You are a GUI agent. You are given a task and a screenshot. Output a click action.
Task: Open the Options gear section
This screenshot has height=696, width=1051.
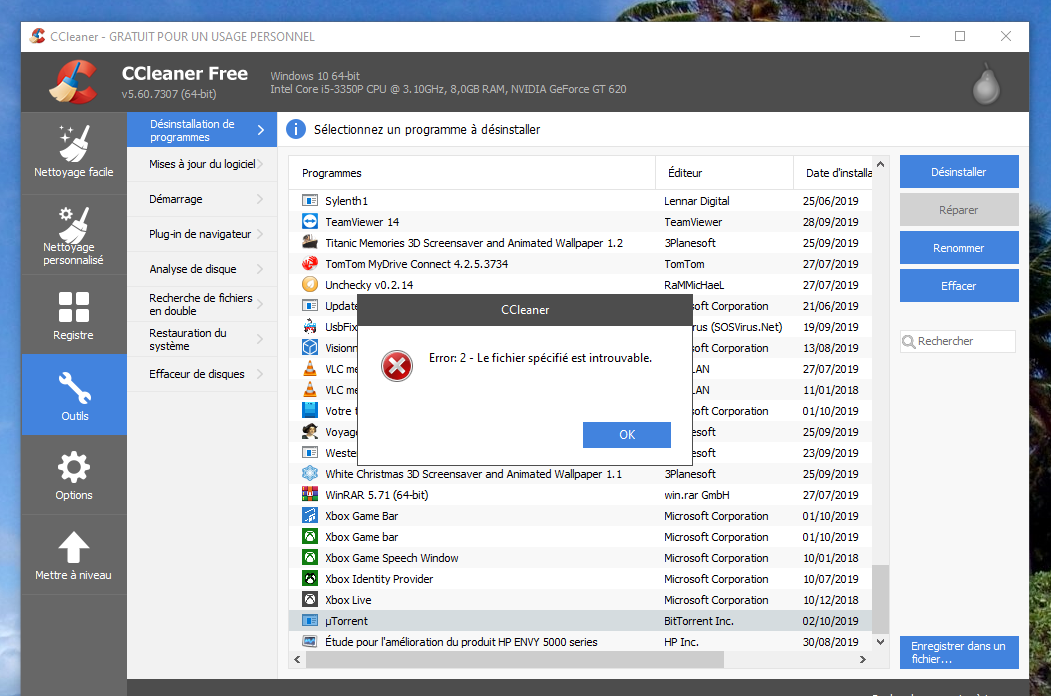pos(74,475)
